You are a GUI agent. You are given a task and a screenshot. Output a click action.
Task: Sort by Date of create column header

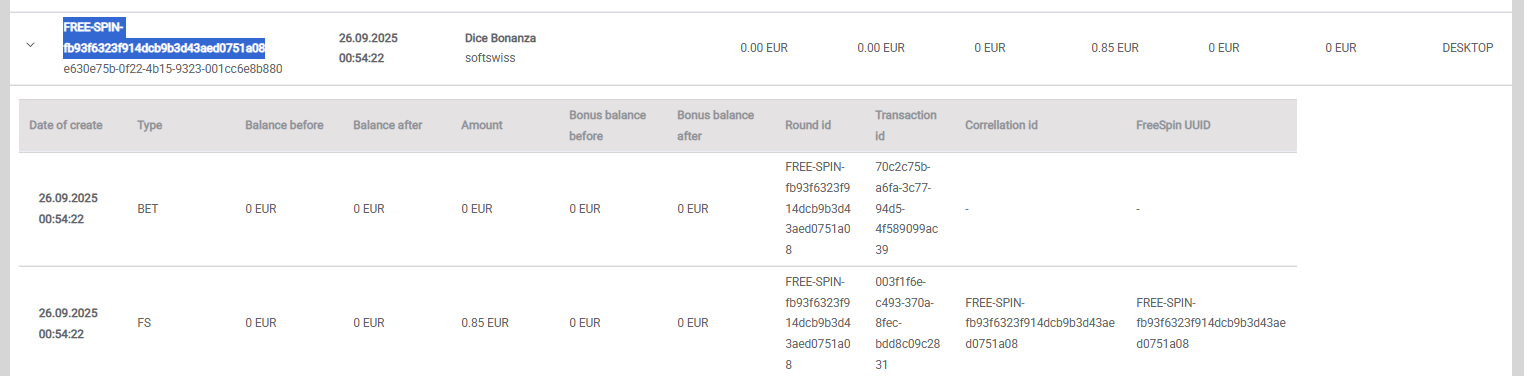pos(66,125)
